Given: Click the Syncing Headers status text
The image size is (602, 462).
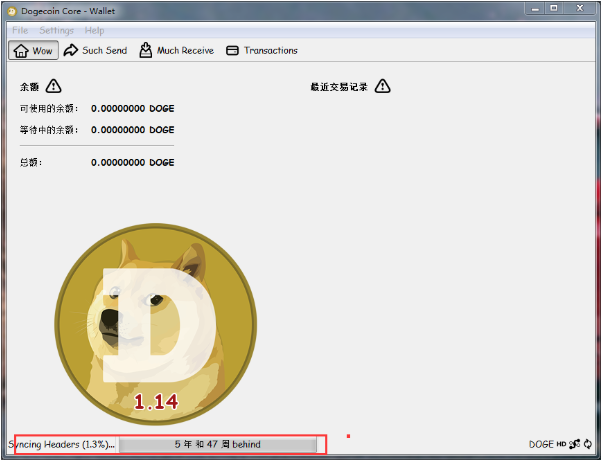Looking at the screenshot, I should pos(62,444).
